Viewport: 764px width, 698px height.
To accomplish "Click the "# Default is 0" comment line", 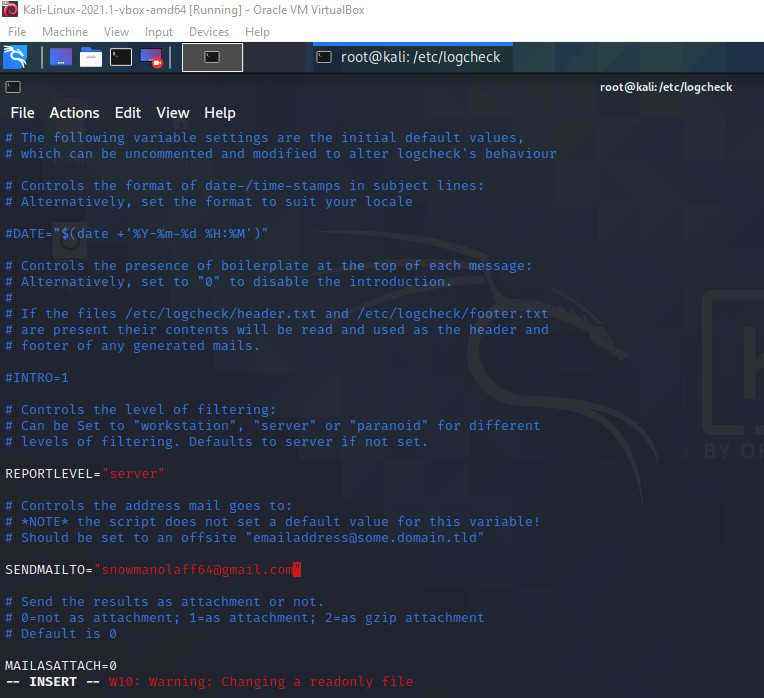I will [x=61, y=634].
